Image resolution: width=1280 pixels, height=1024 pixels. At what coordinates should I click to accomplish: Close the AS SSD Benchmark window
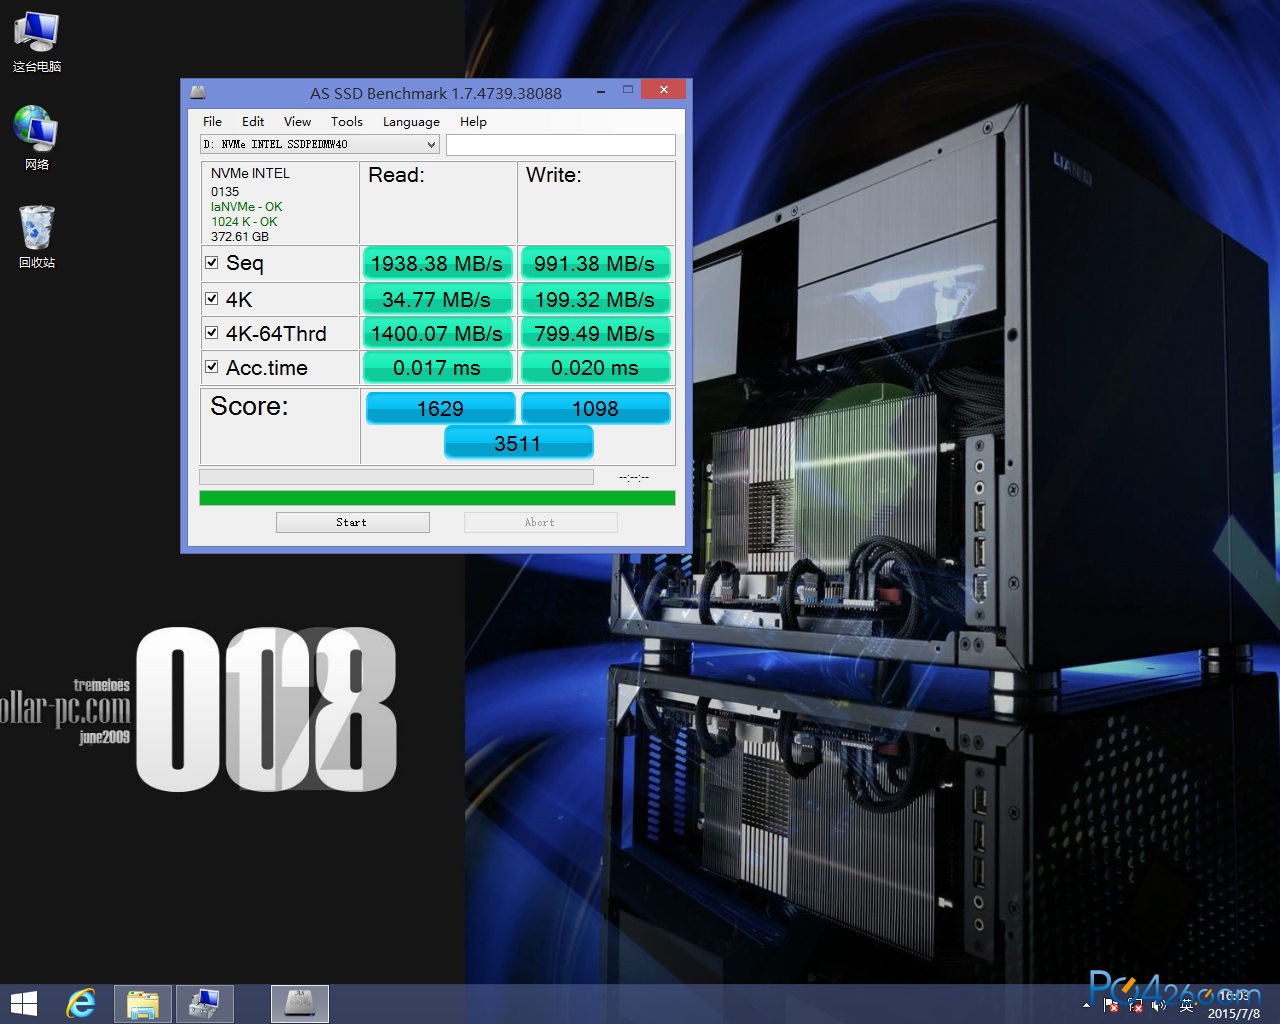(663, 90)
